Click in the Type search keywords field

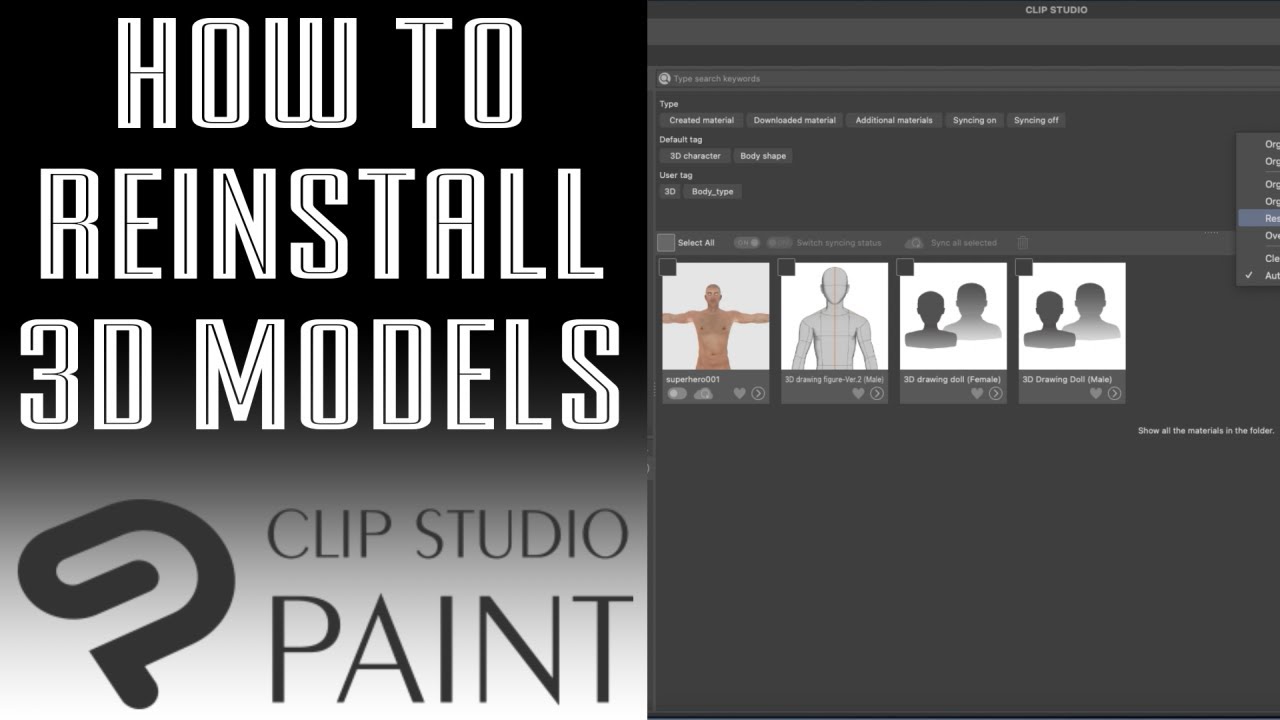[x=965, y=78]
